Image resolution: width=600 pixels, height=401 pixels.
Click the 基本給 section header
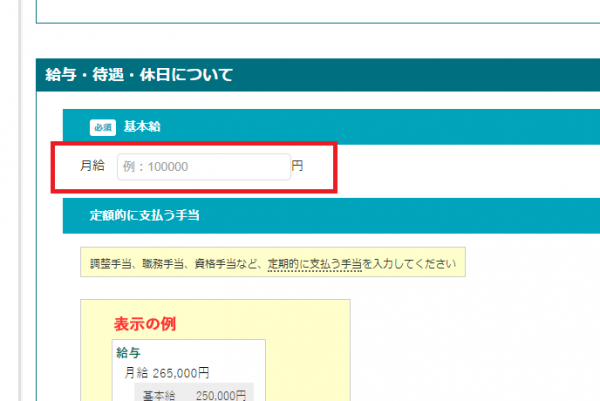point(331,127)
